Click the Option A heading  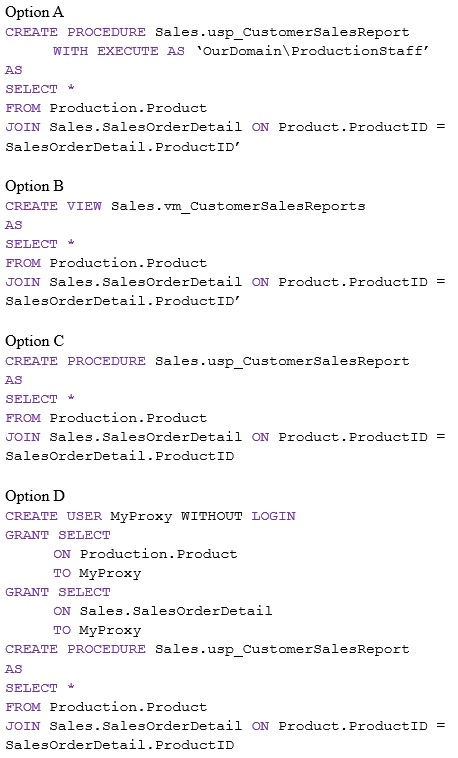pos(34,12)
